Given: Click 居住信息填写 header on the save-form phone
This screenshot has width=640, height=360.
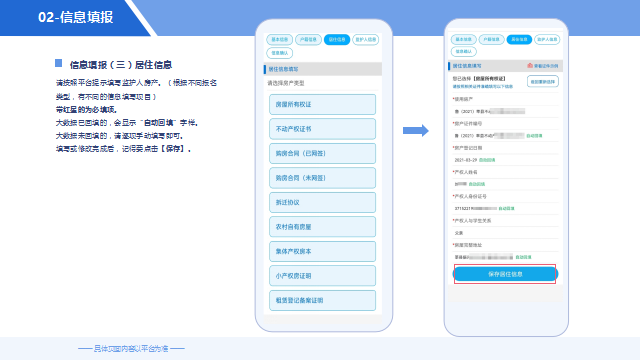Looking at the screenshot, I should pos(467,66).
